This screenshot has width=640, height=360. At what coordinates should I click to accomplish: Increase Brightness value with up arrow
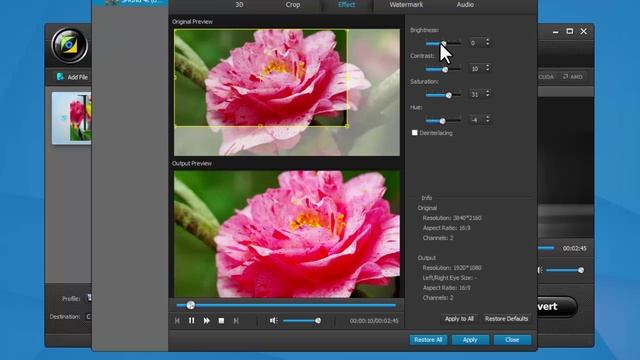pyautogui.click(x=487, y=40)
